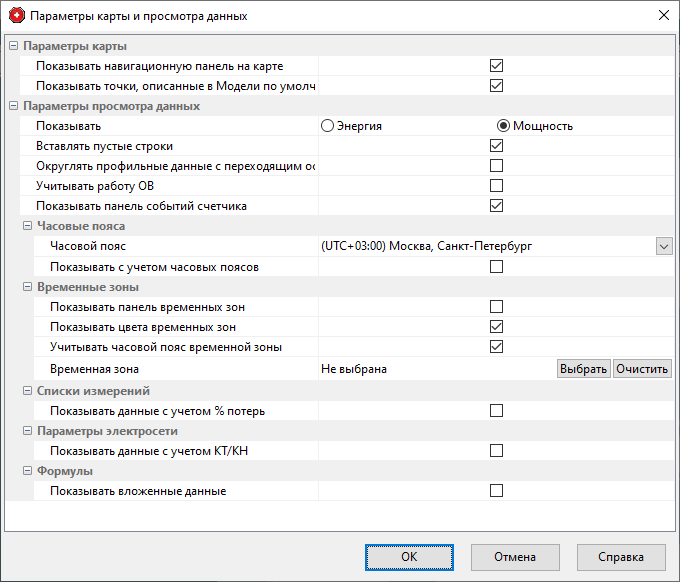Screen dimensions: 680x582
Task: Click the 'Вставлять пустые строки' label
Action: [x=105, y=146]
